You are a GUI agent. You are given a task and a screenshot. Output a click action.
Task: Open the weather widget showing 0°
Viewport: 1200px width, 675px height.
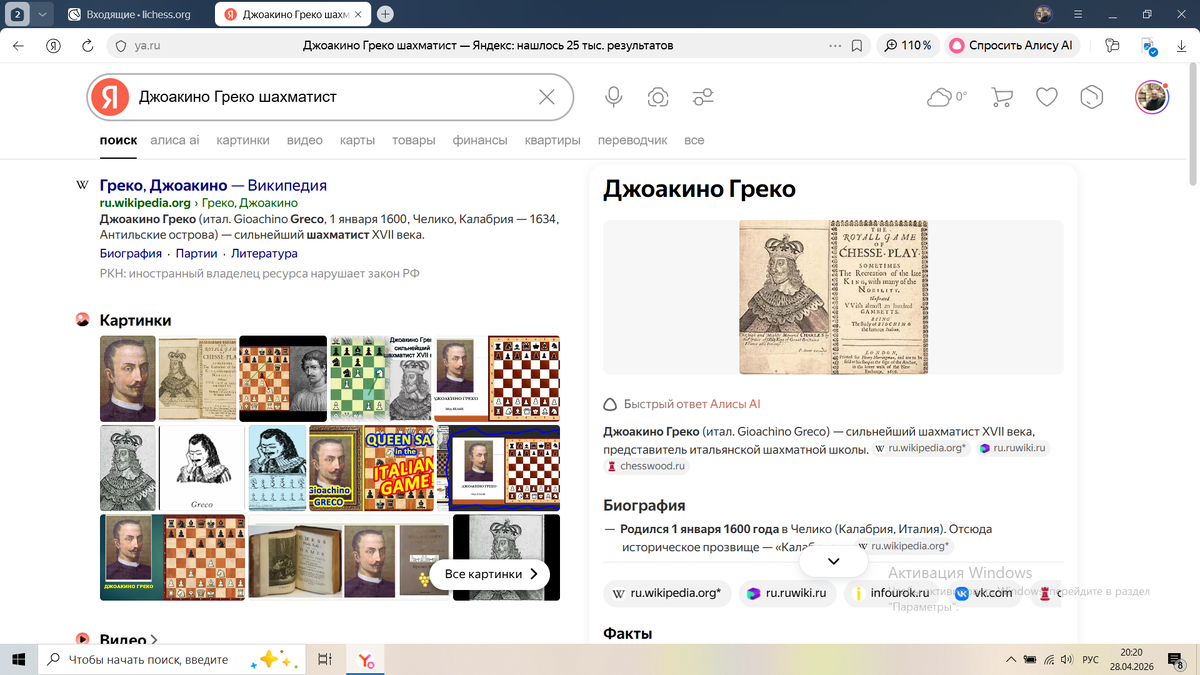coord(947,97)
